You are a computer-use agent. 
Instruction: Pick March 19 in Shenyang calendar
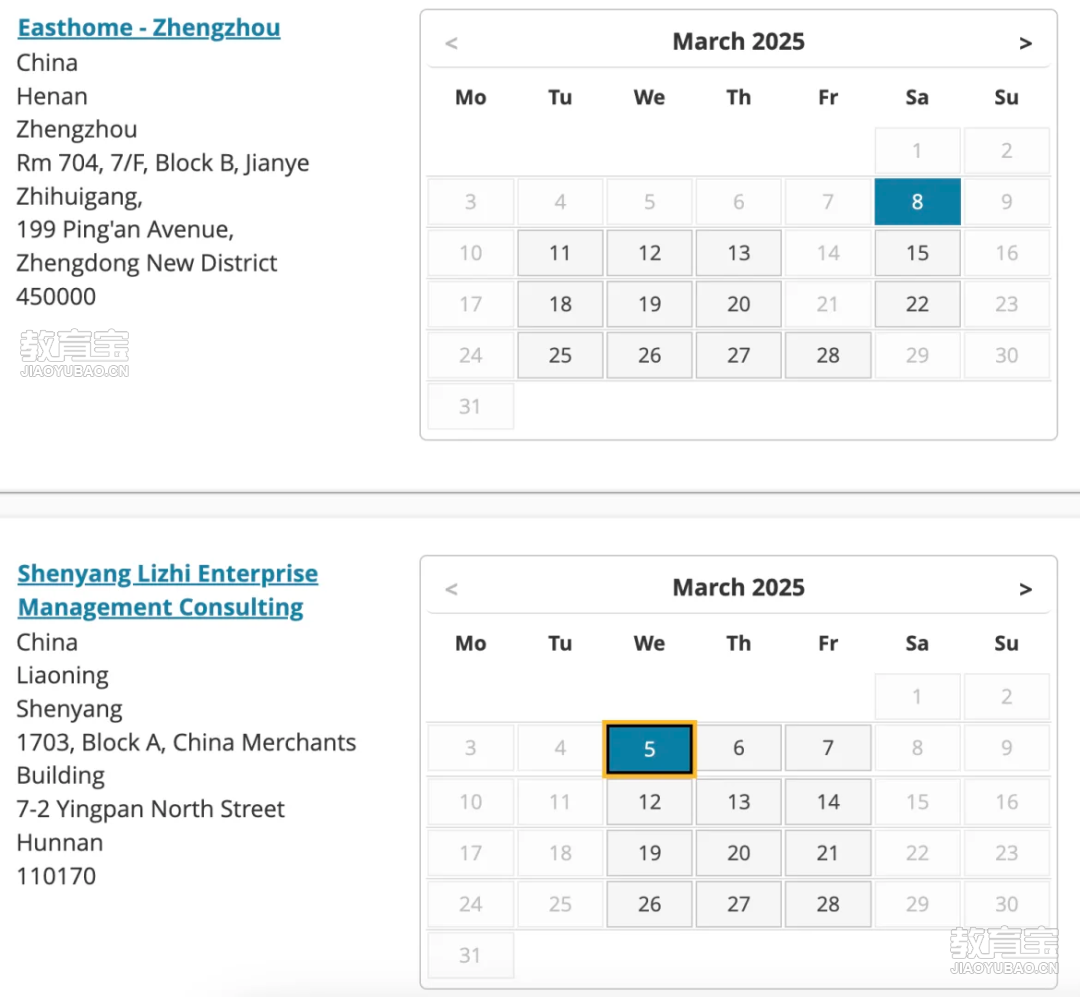tap(649, 853)
